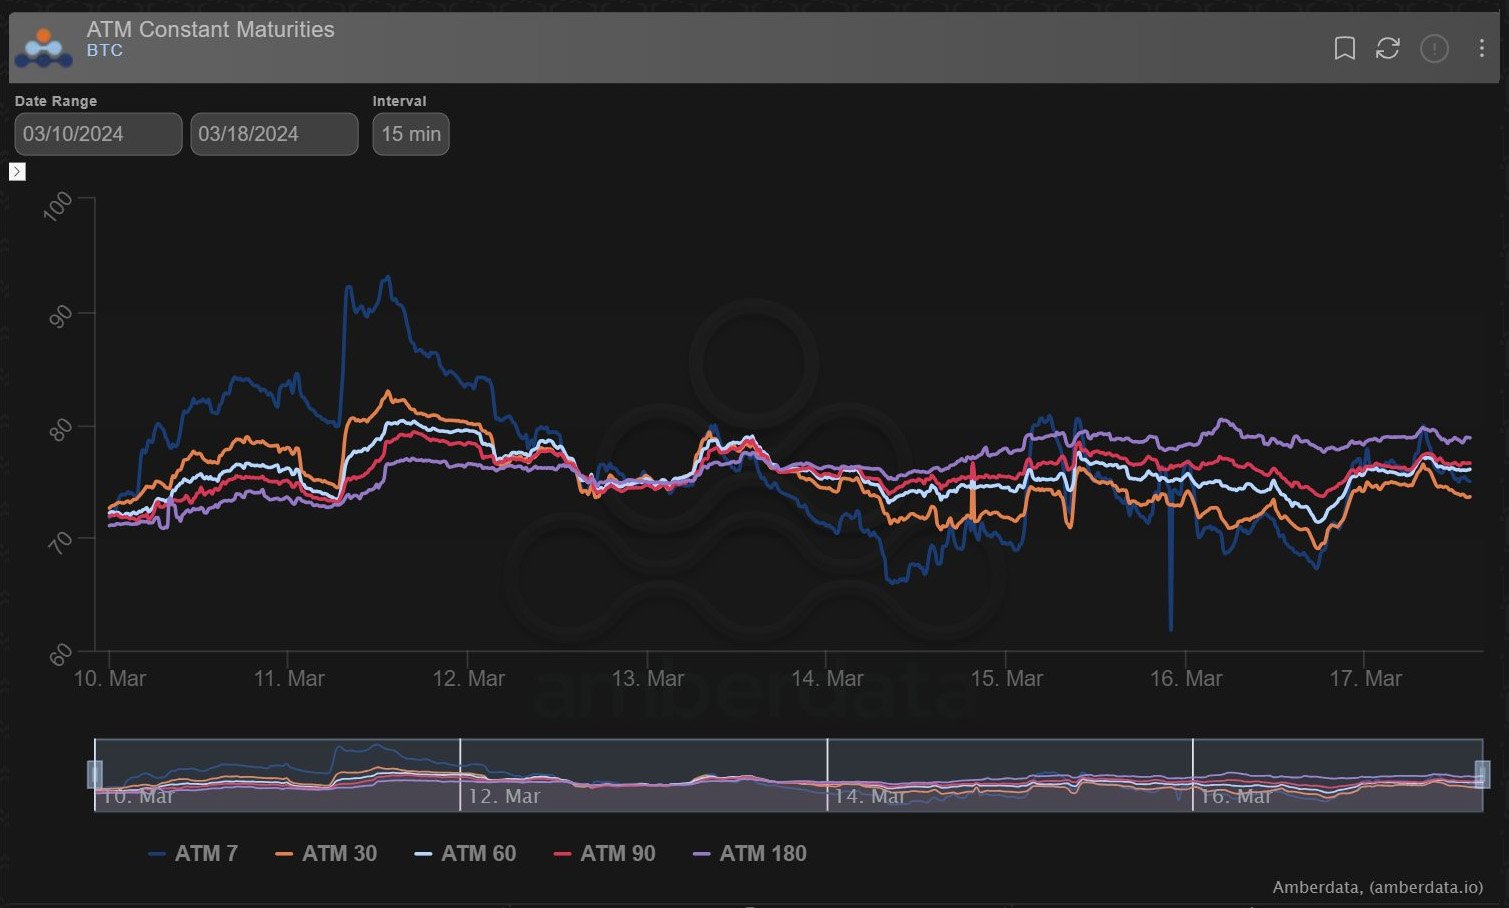Open the 15 min interval dropdown
The height and width of the screenshot is (908, 1509).
(411, 134)
